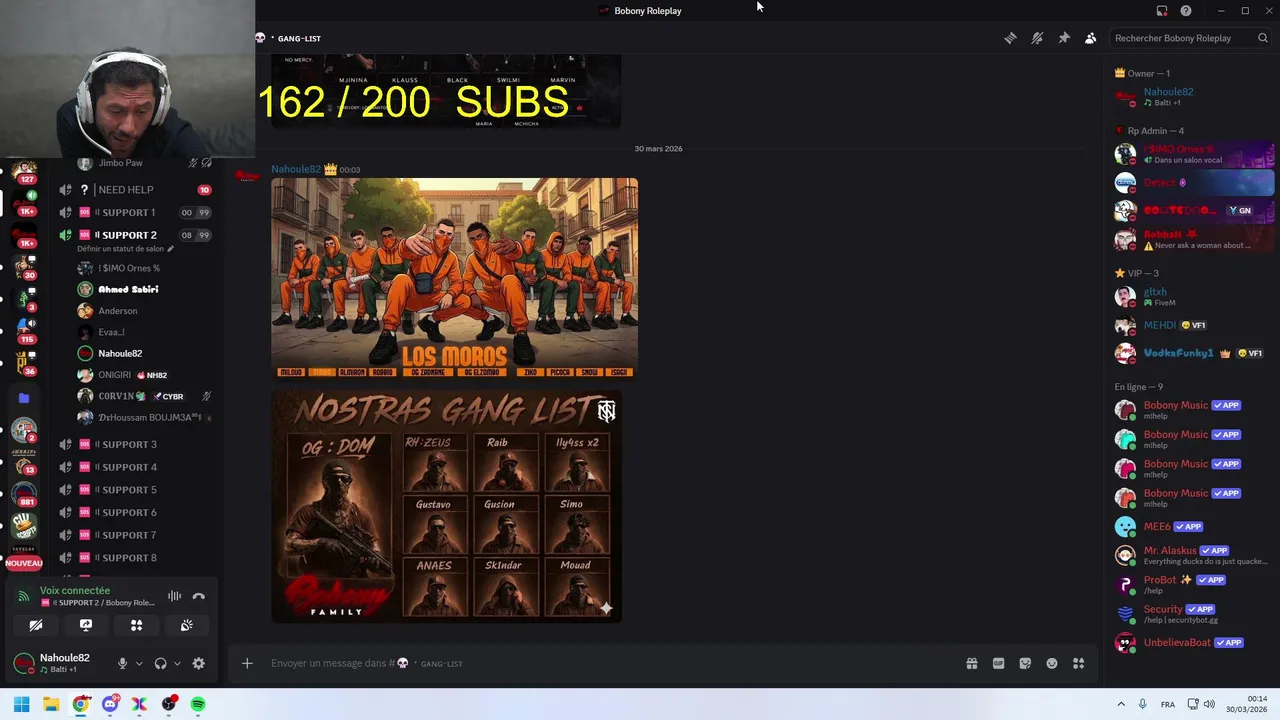Open Spotify from the taskbar
The width and height of the screenshot is (1280, 720).
[x=198, y=704]
